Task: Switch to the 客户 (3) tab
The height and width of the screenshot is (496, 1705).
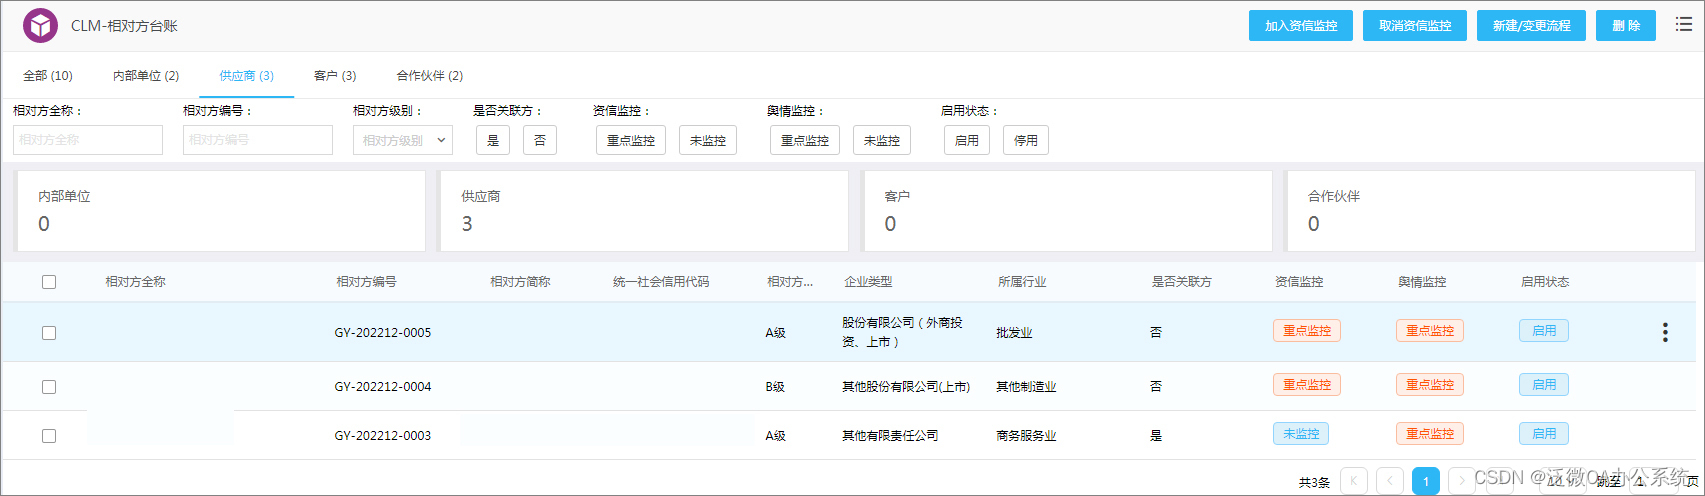Action: point(335,76)
